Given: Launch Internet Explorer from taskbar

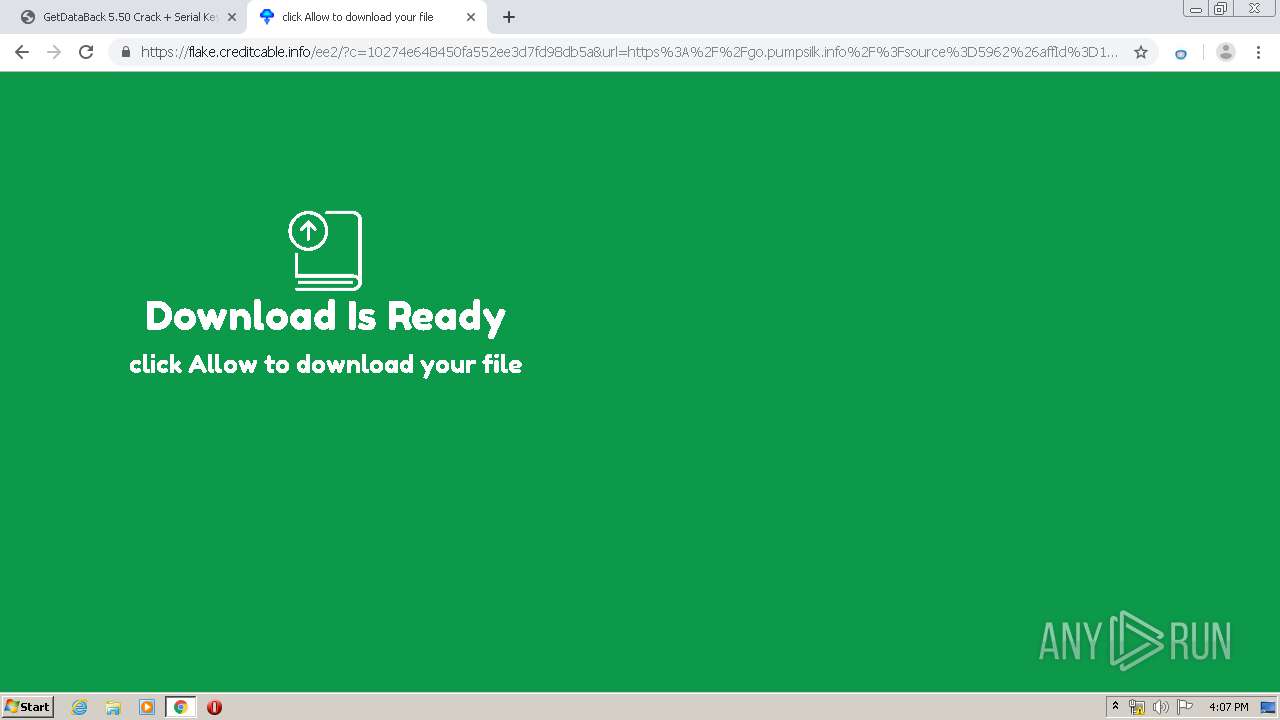Looking at the screenshot, I should (x=80, y=707).
